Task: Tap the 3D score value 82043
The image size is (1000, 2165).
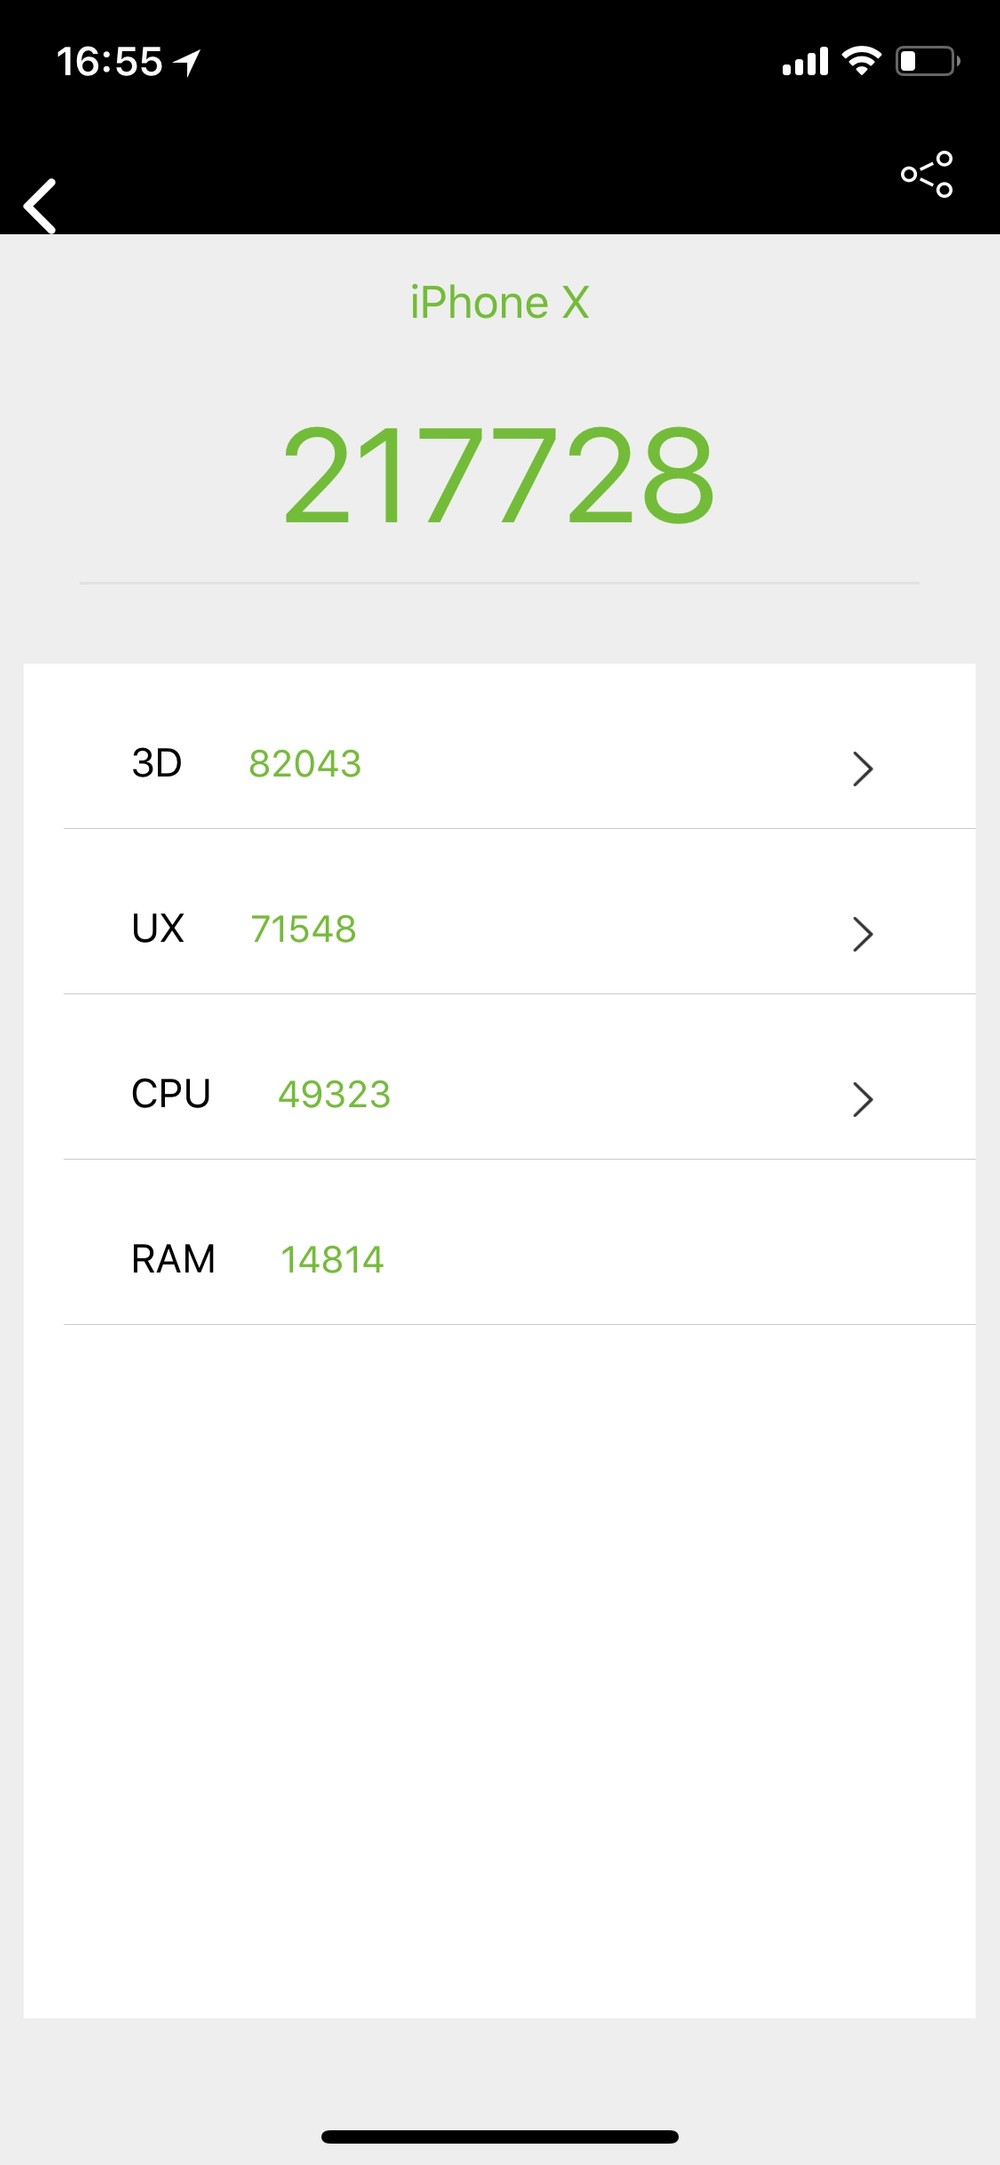Action: click(305, 764)
